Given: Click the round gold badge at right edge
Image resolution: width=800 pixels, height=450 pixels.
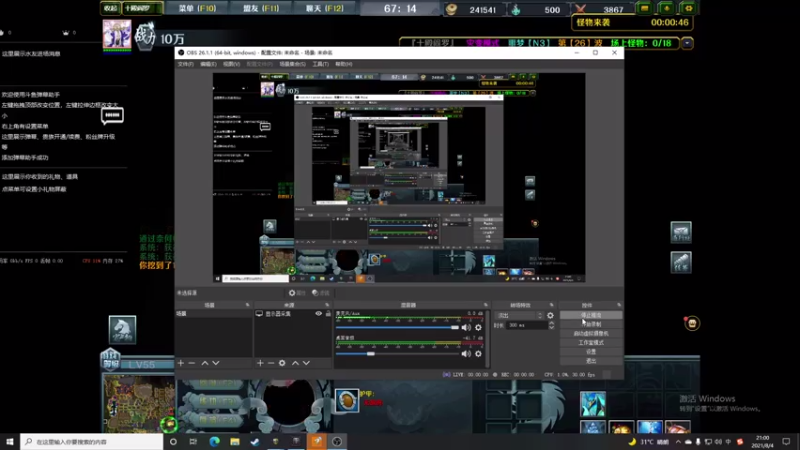Looking at the screenshot, I should pyautogui.click(x=692, y=323).
